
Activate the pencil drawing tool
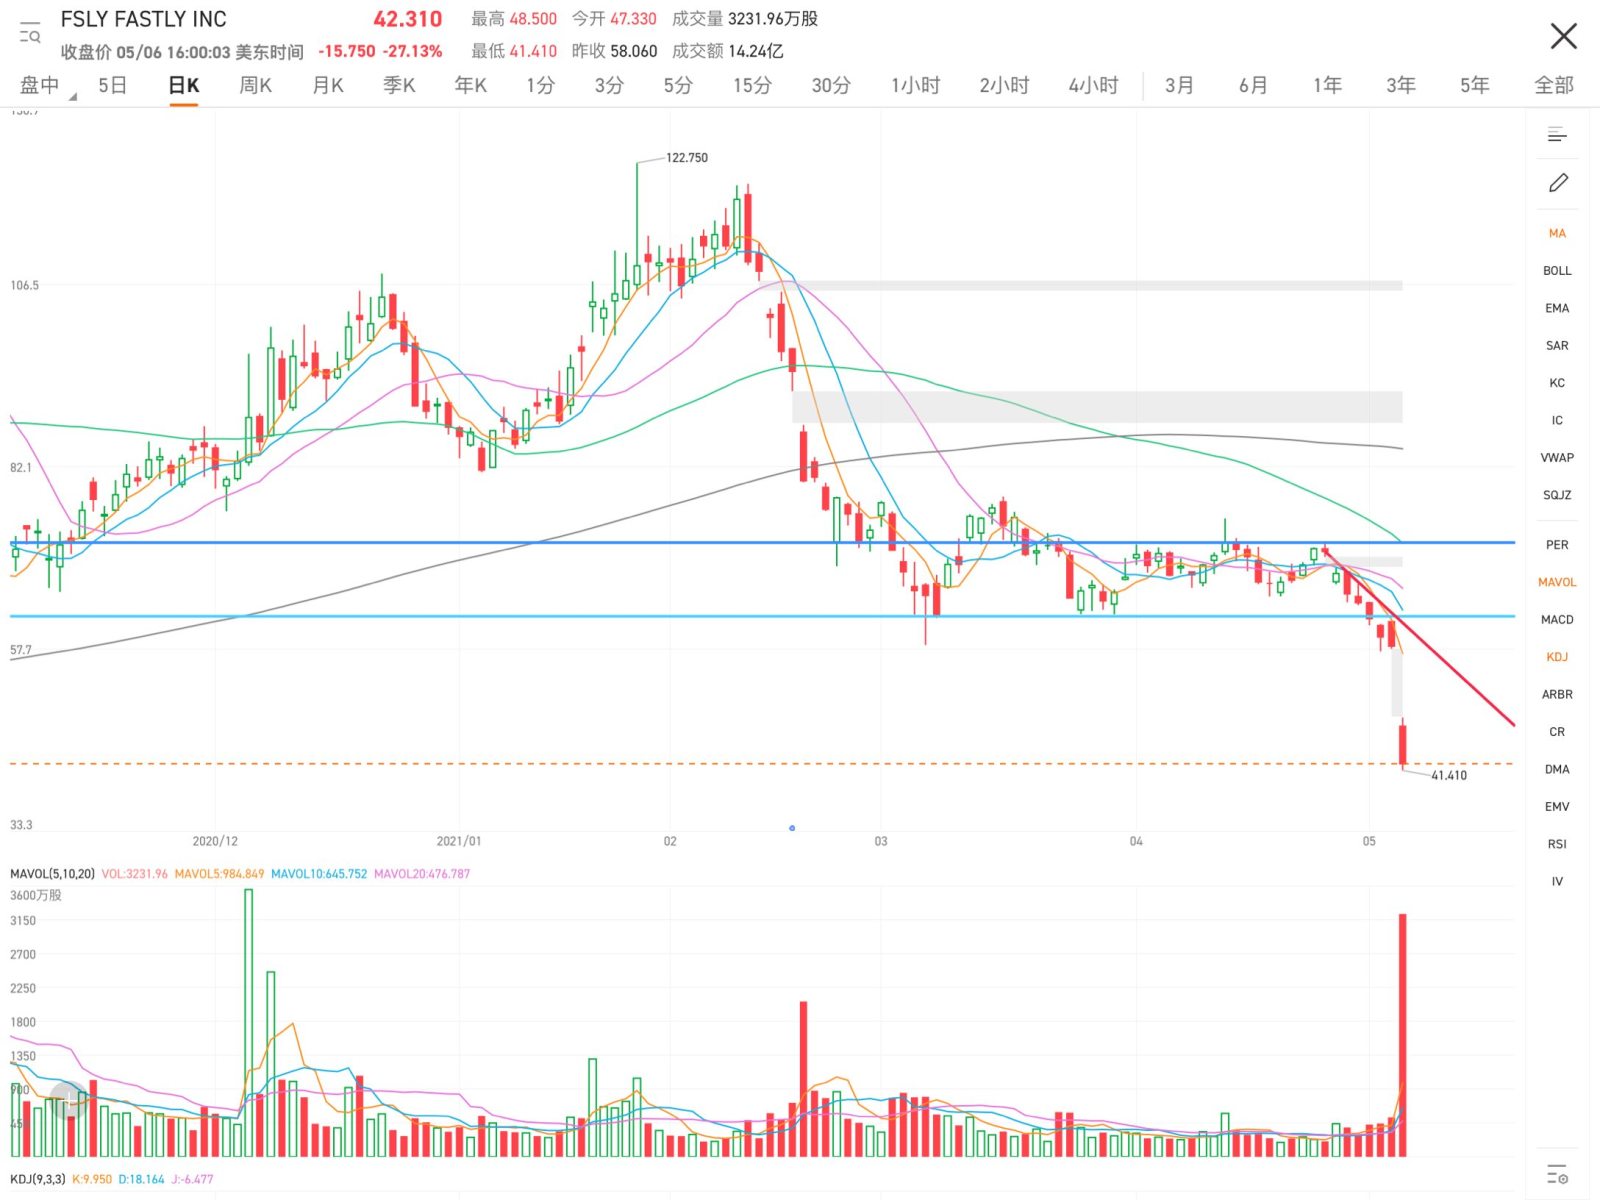pyautogui.click(x=1558, y=183)
